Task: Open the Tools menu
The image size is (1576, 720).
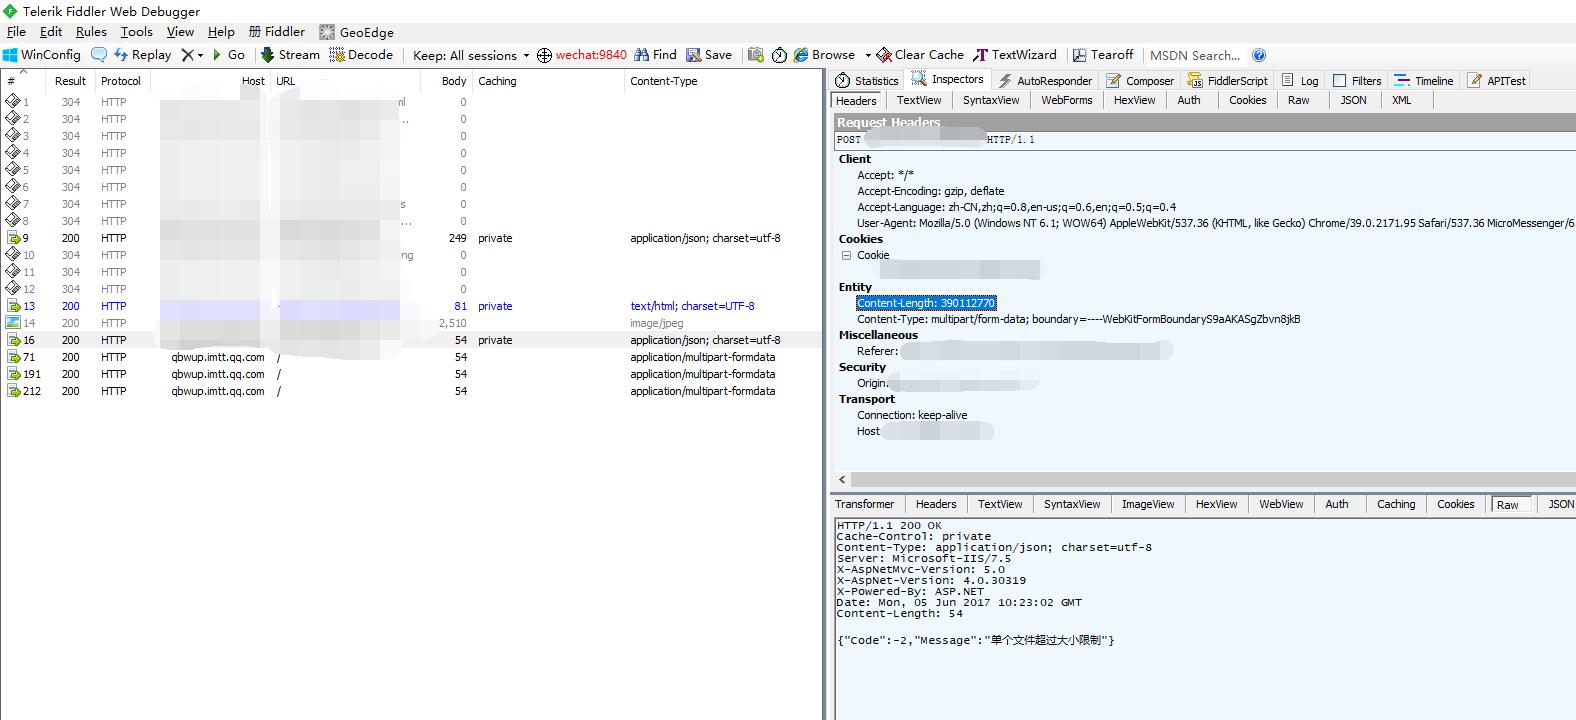Action: (137, 32)
